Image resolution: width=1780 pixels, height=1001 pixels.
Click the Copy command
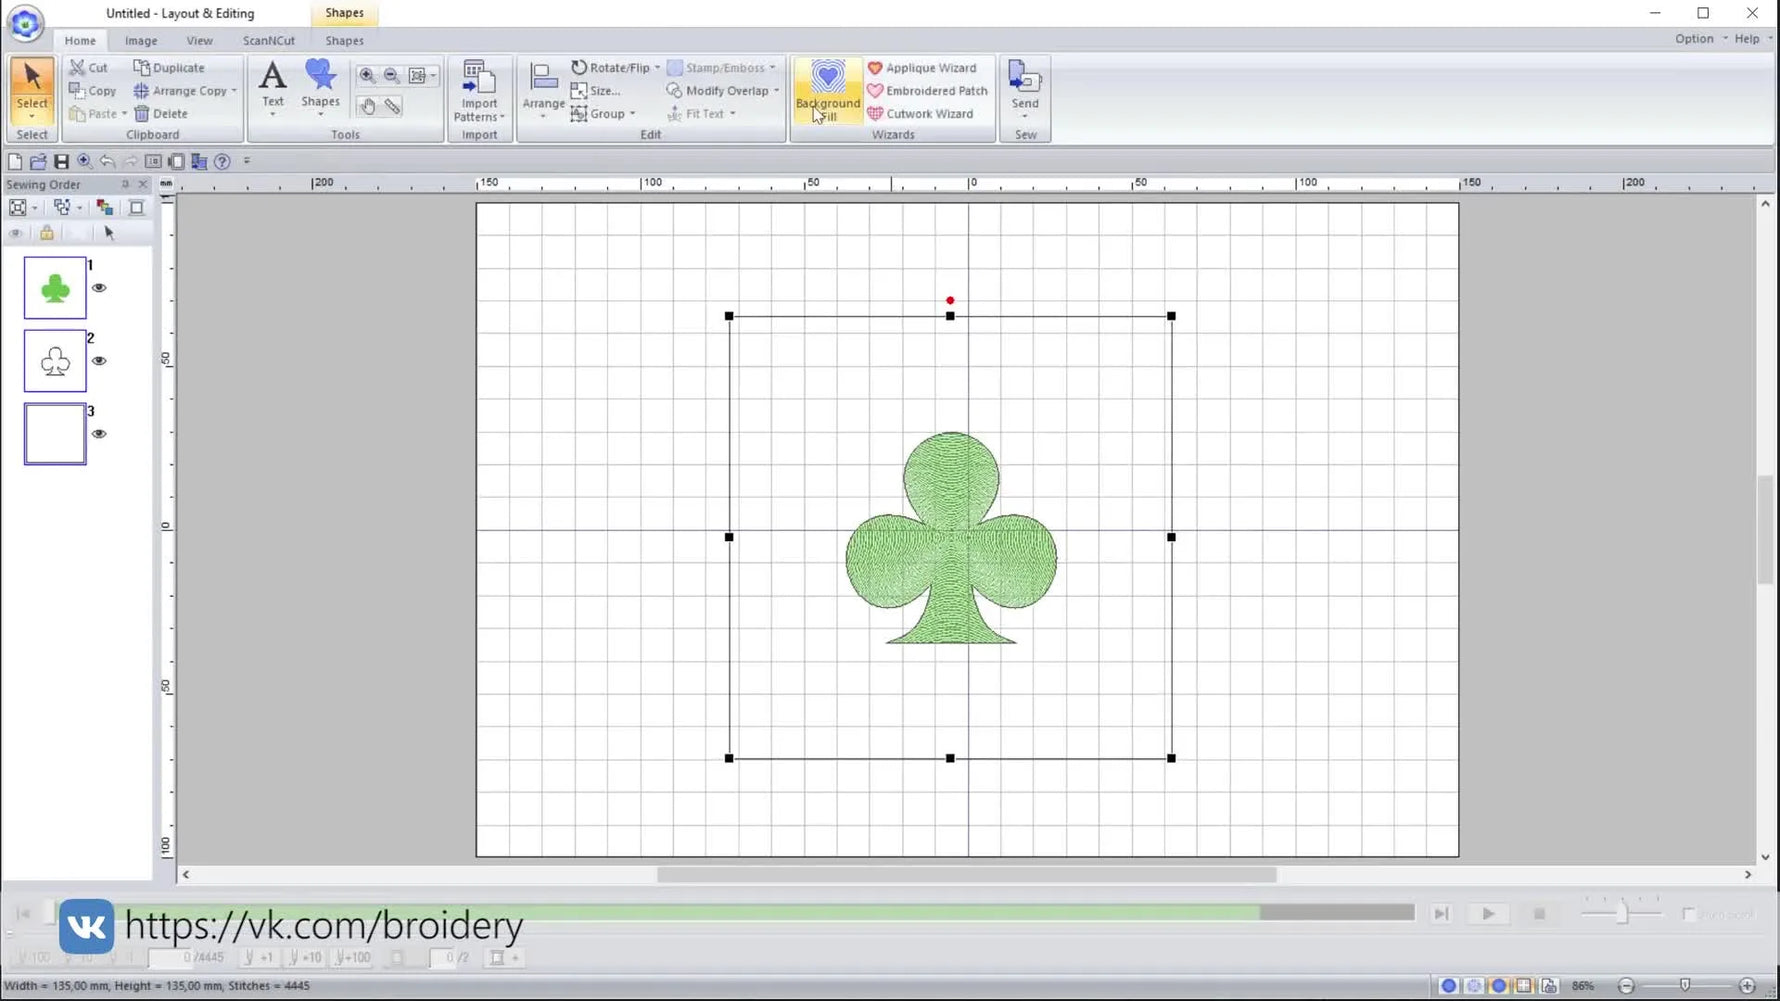click(92, 90)
